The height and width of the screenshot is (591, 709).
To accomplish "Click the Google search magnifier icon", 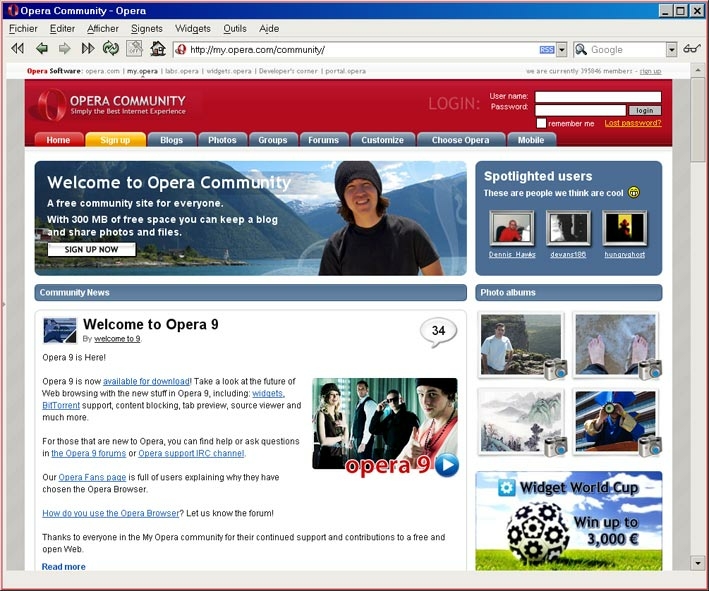I will click(581, 49).
